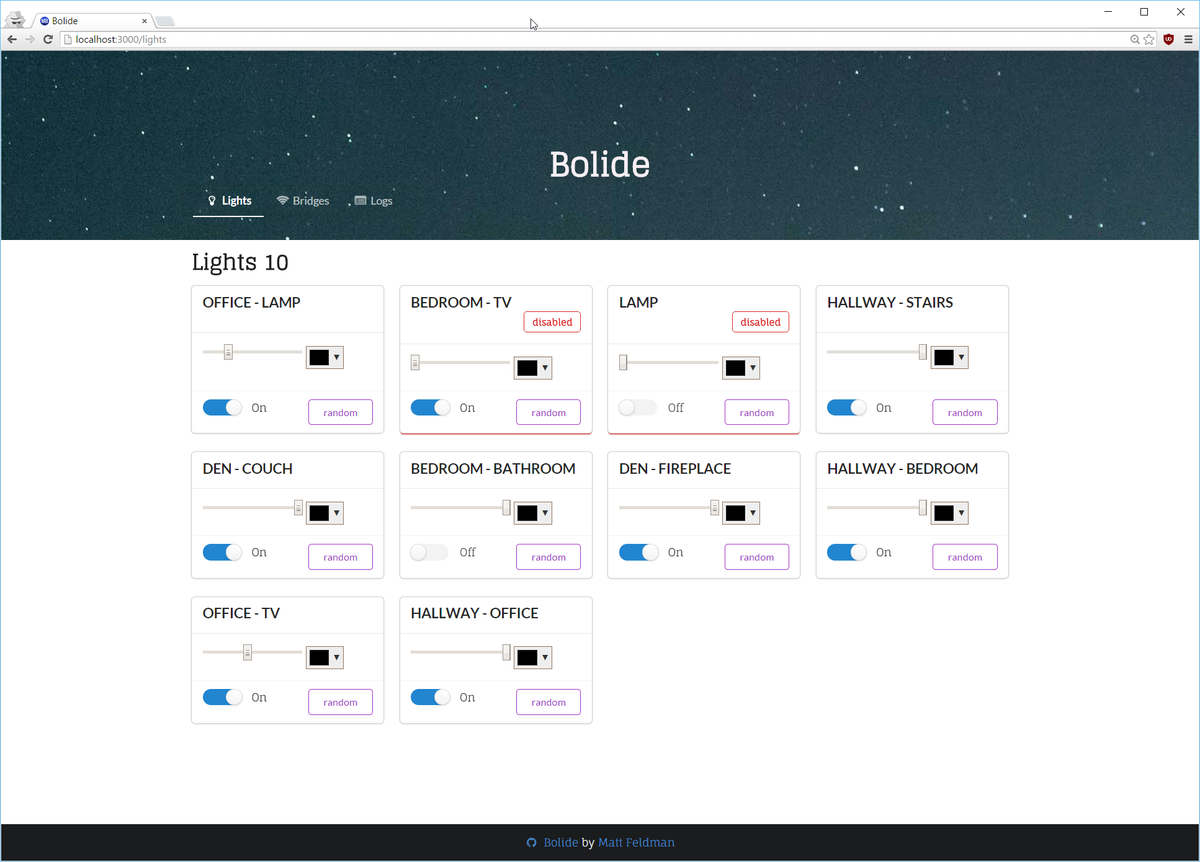Toggle HALLWAY - OFFICE light switch

tap(431, 697)
